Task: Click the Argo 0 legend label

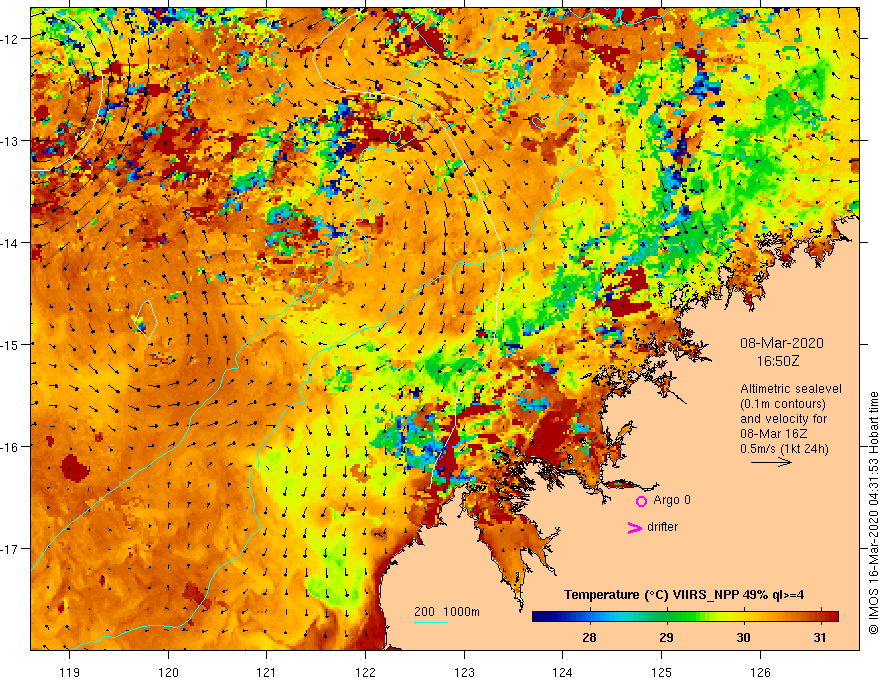Action: pos(672,500)
